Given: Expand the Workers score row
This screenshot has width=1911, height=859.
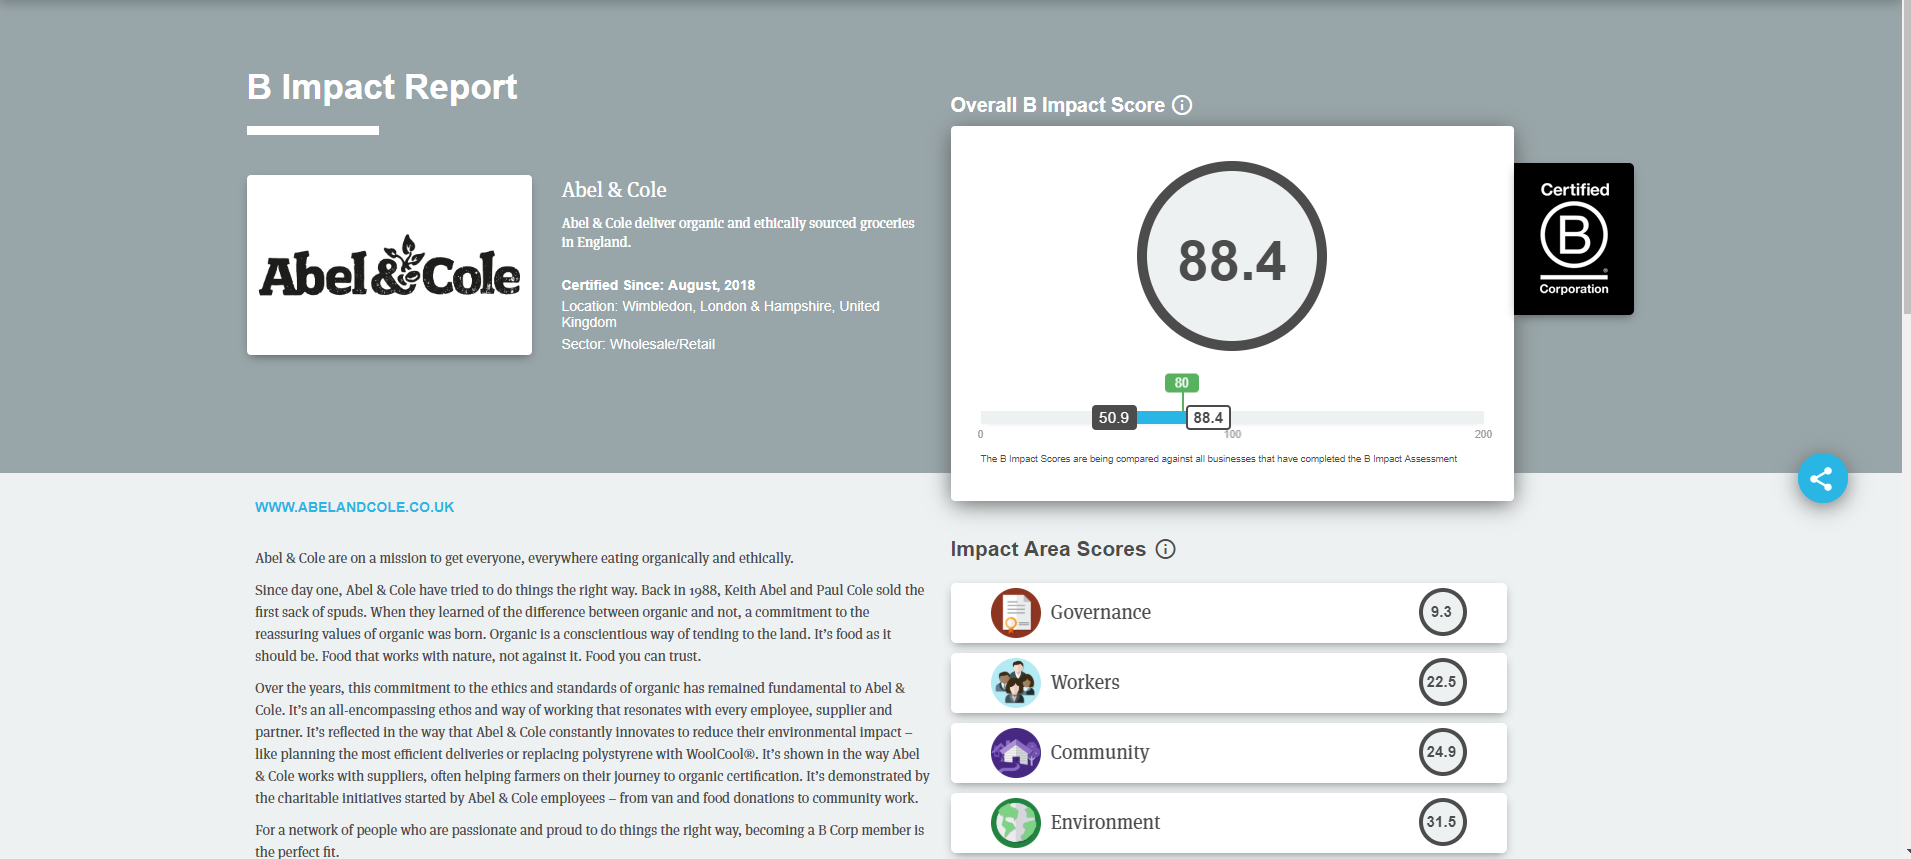Looking at the screenshot, I should [x=1228, y=682].
